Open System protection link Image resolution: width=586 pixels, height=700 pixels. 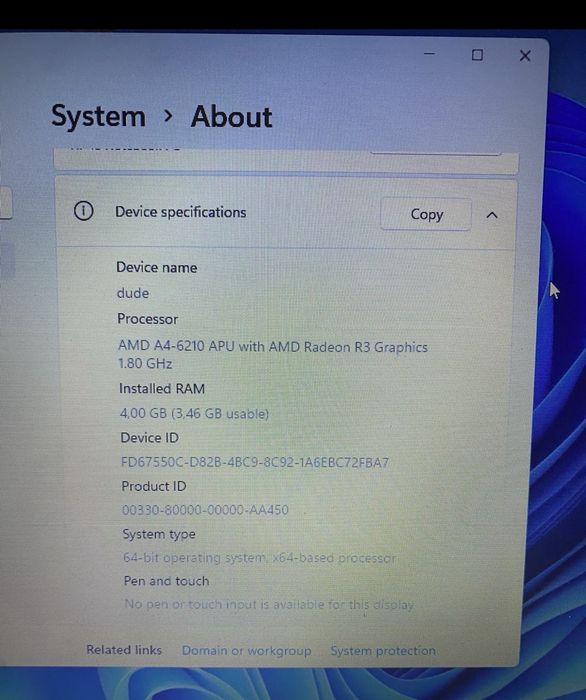click(x=383, y=650)
